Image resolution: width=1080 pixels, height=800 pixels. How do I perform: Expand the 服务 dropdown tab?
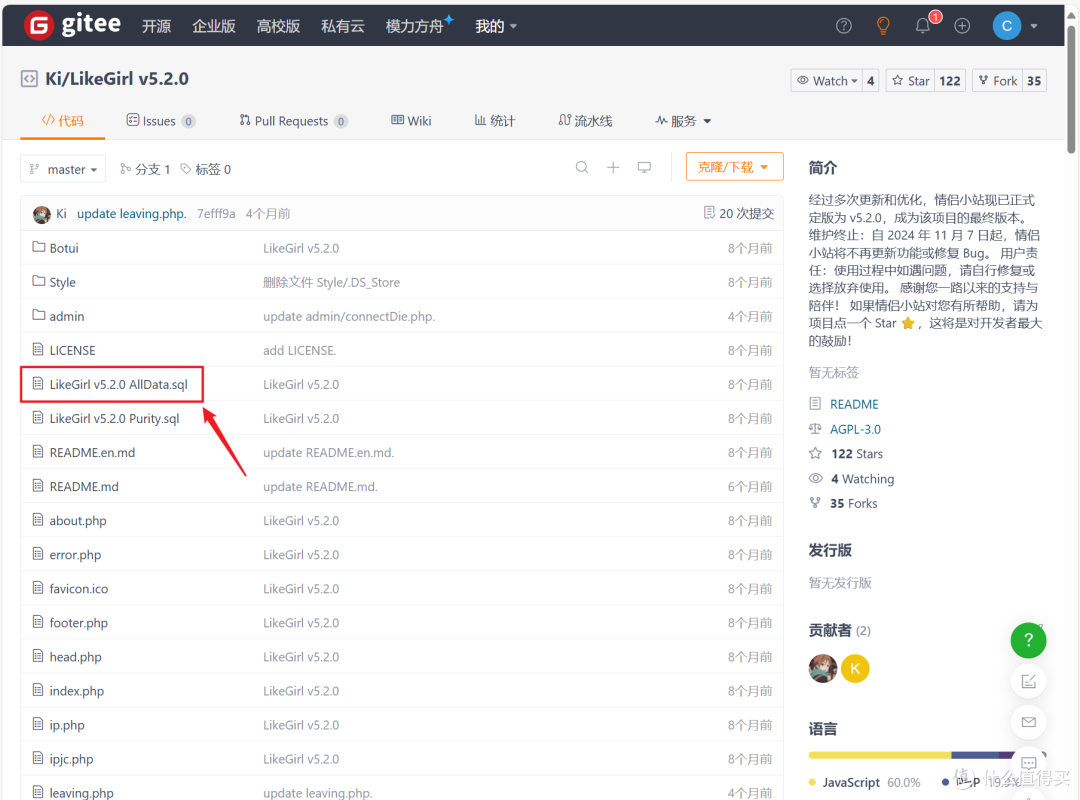(x=683, y=121)
